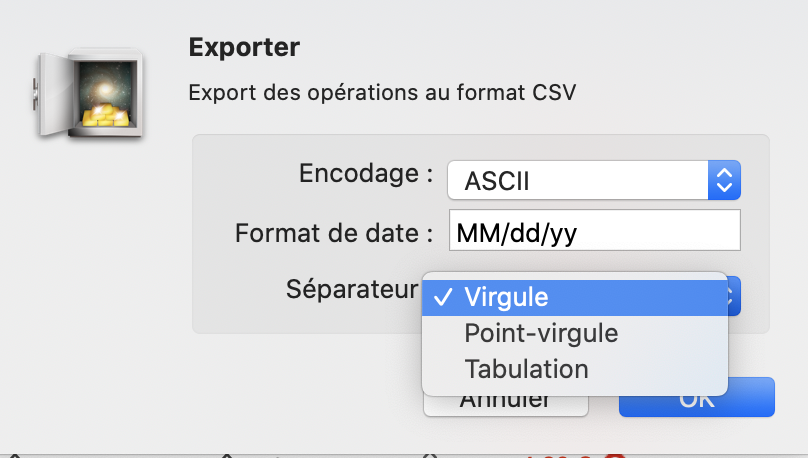Viewport: 808px width, 458px height.
Task: Click the Annuler button
Action: (506, 405)
